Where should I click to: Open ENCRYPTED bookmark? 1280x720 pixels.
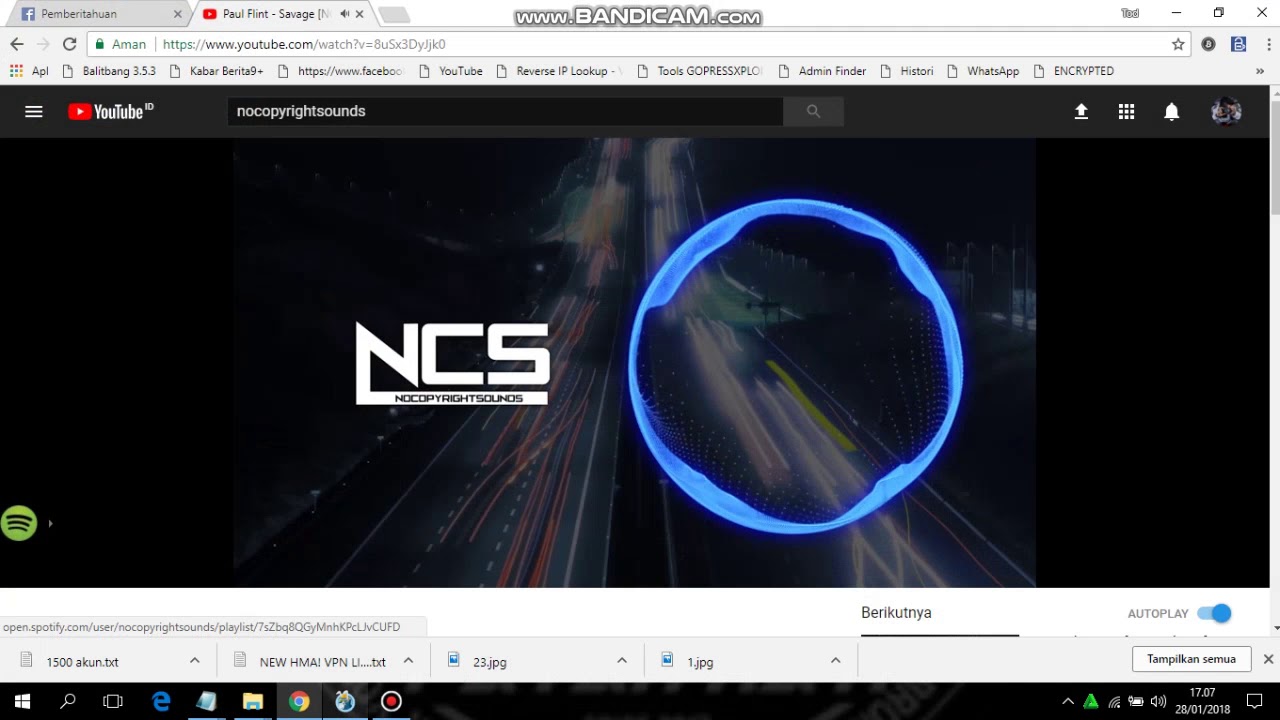[1074, 71]
